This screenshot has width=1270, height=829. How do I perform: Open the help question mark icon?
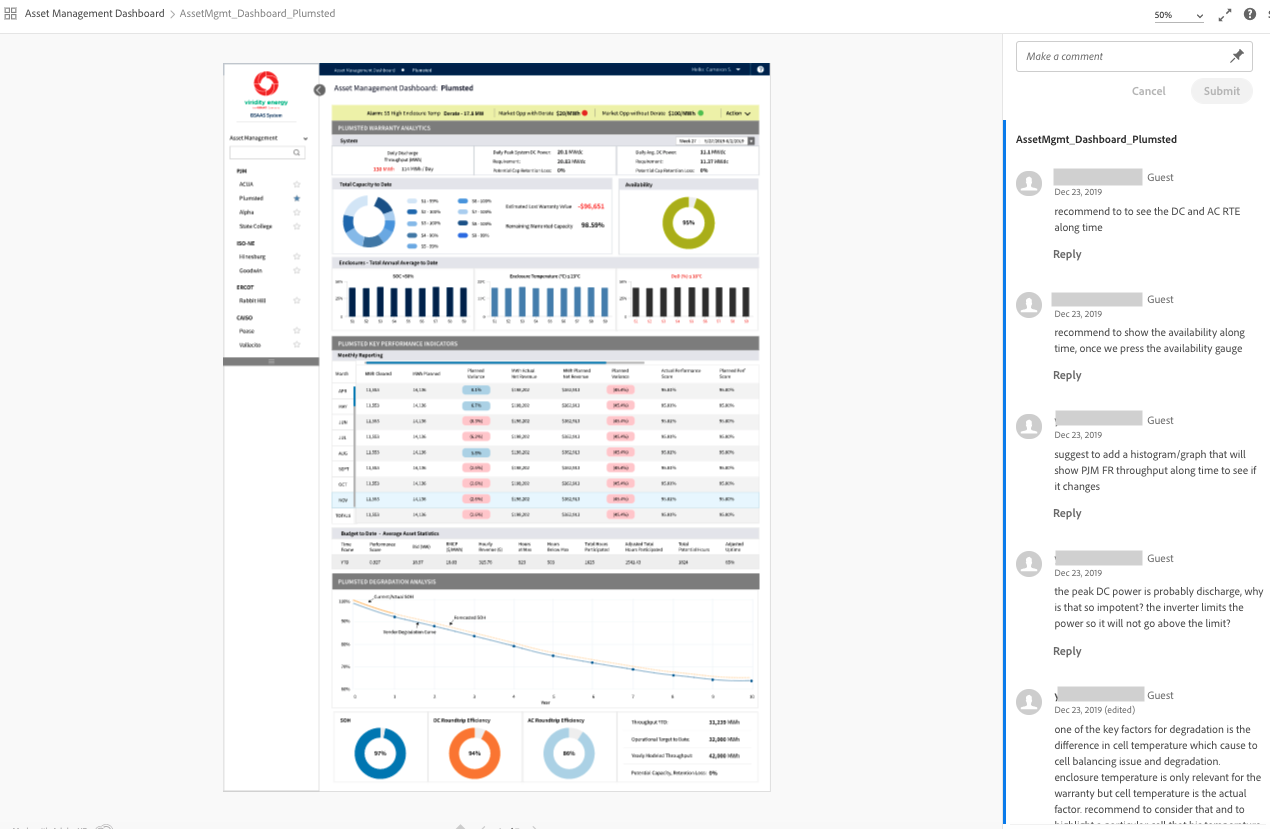click(x=1250, y=14)
